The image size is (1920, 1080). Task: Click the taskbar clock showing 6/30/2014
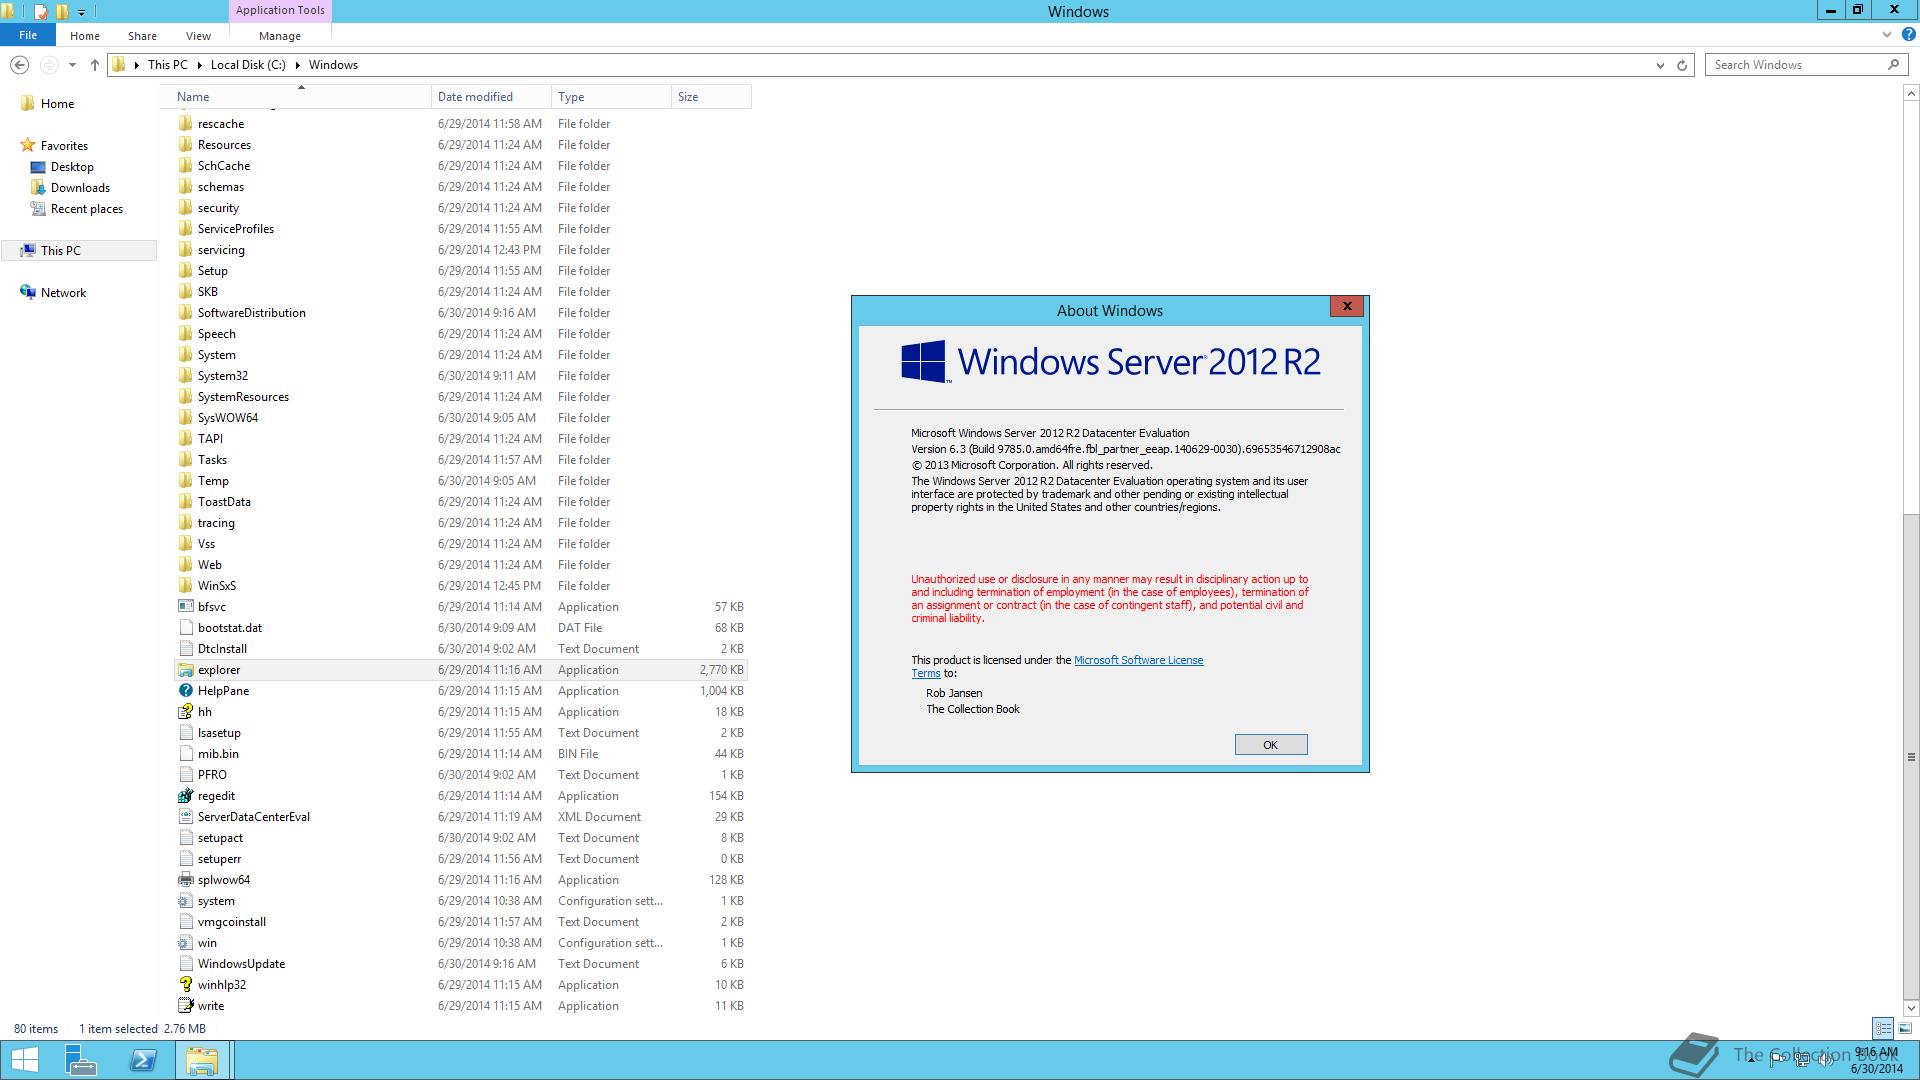[1876, 1060]
